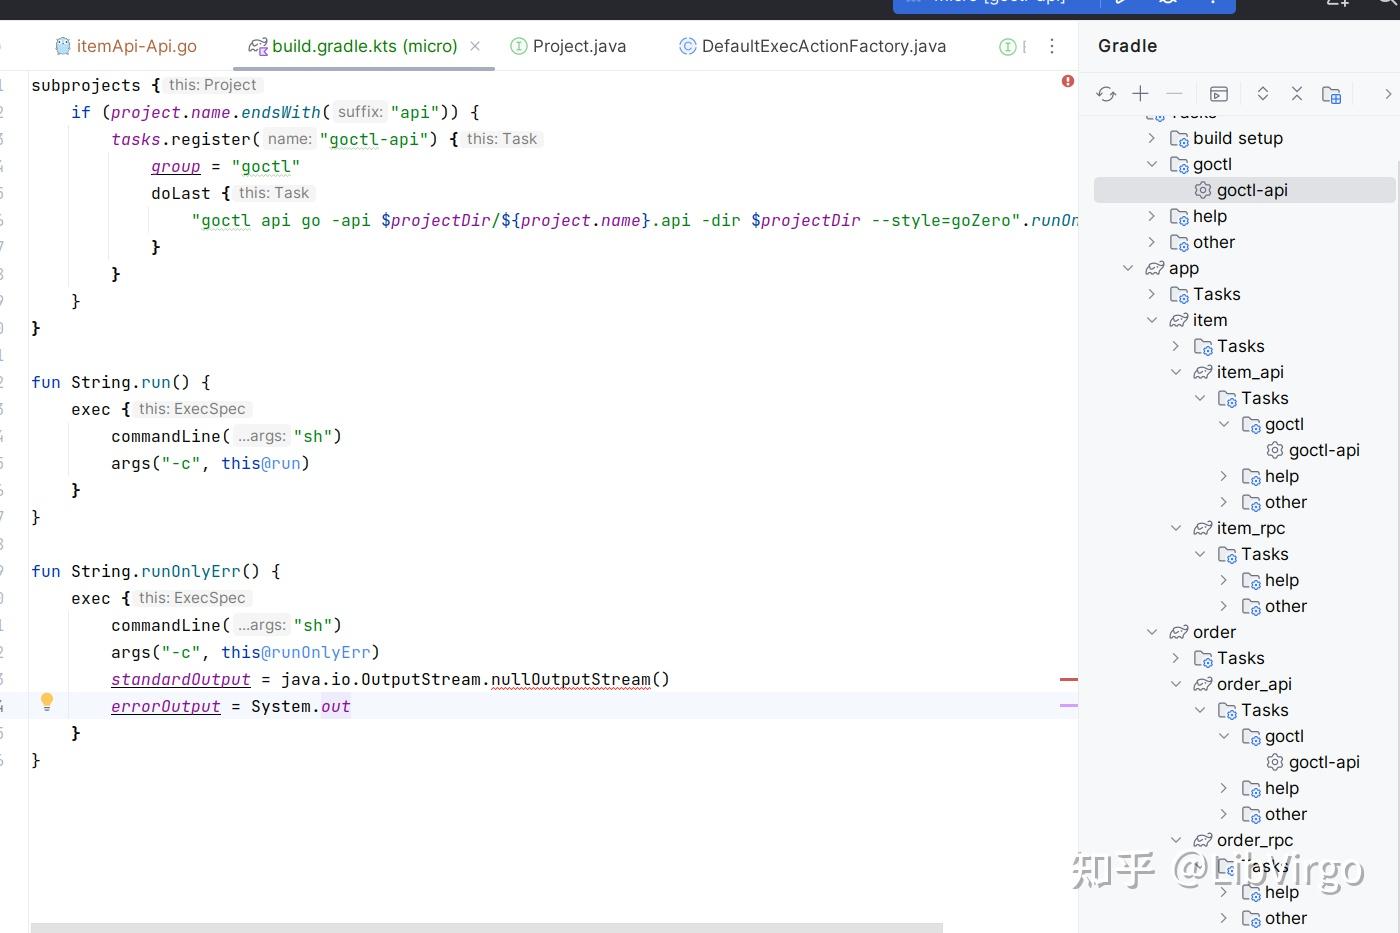Viewport: 1400px width, 933px height.
Task: Collapse the order_rpc project node
Action: click(1176, 840)
